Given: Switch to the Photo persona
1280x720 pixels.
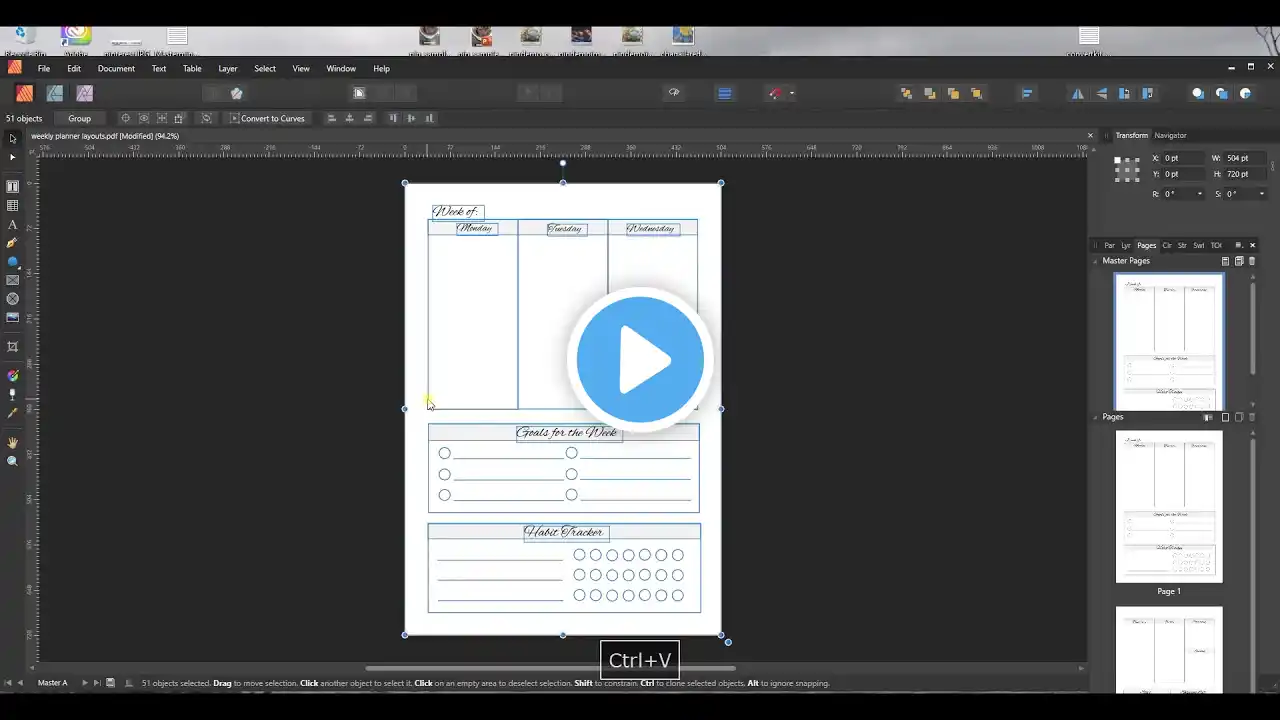Looking at the screenshot, I should pos(84,93).
